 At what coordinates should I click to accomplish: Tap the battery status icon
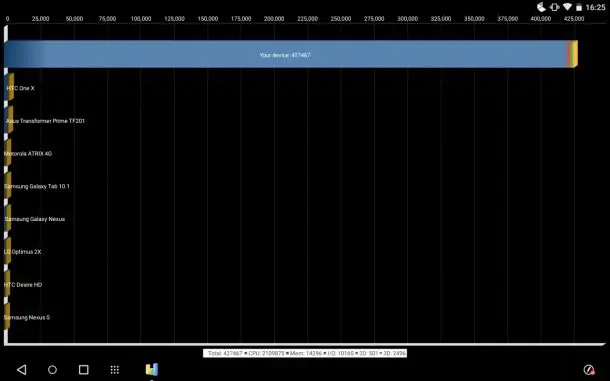point(579,7)
